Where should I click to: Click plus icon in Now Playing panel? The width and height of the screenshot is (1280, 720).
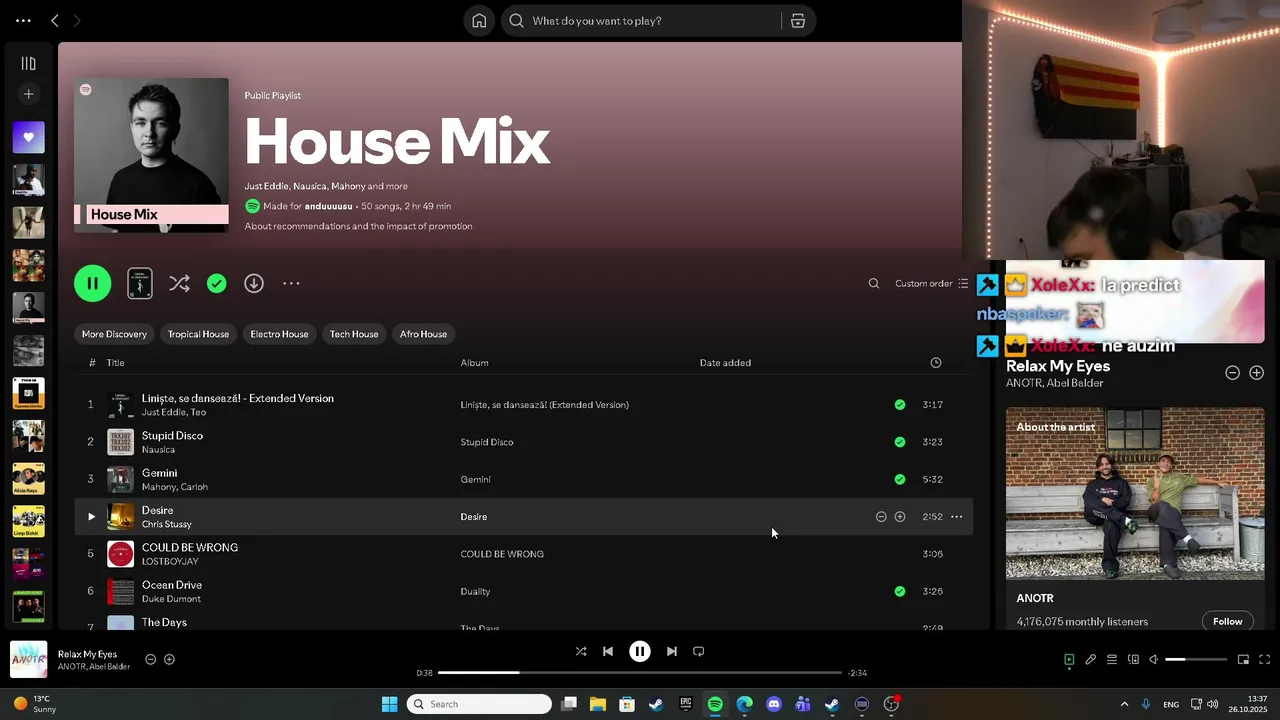click(1257, 372)
